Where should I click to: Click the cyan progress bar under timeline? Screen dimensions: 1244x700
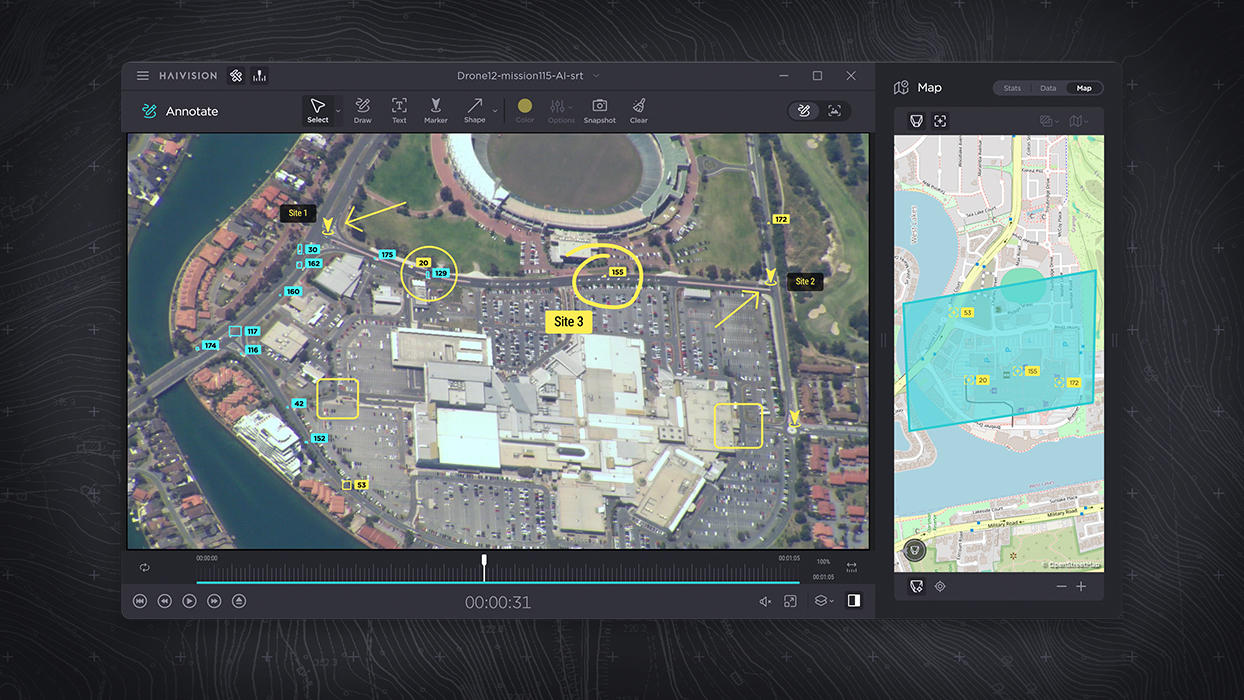497,582
